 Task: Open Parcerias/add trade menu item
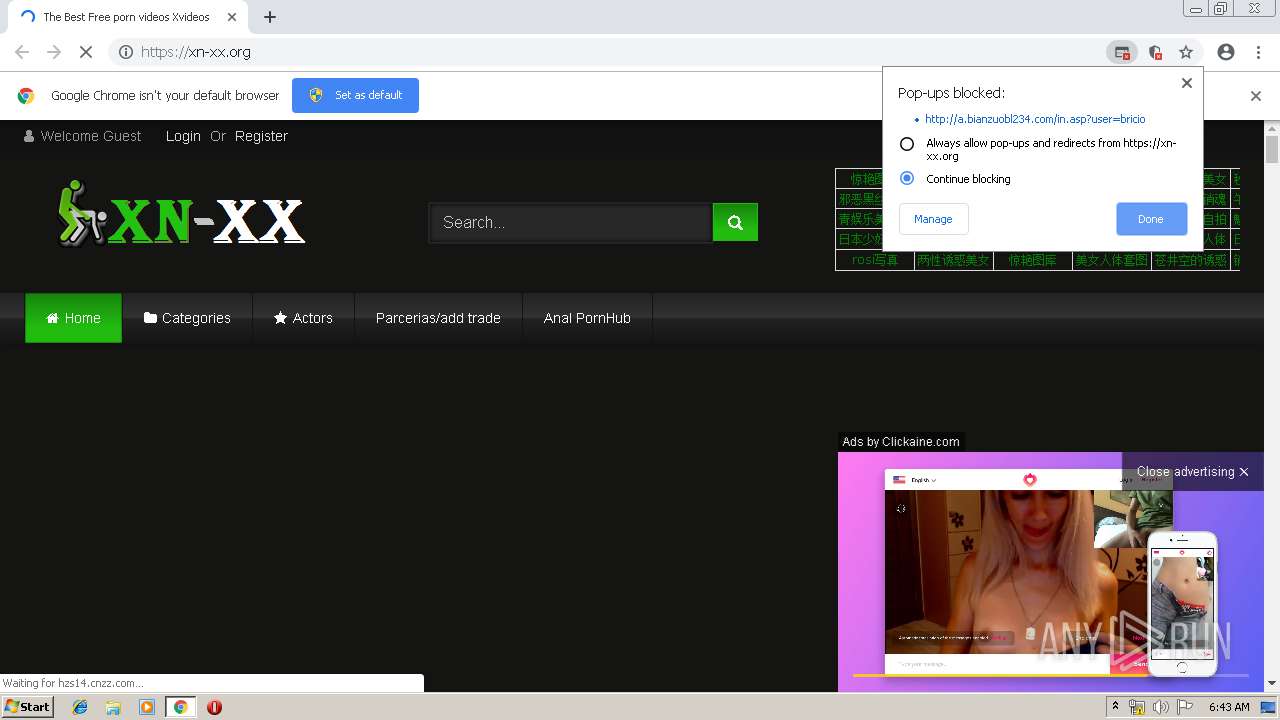(x=438, y=318)
